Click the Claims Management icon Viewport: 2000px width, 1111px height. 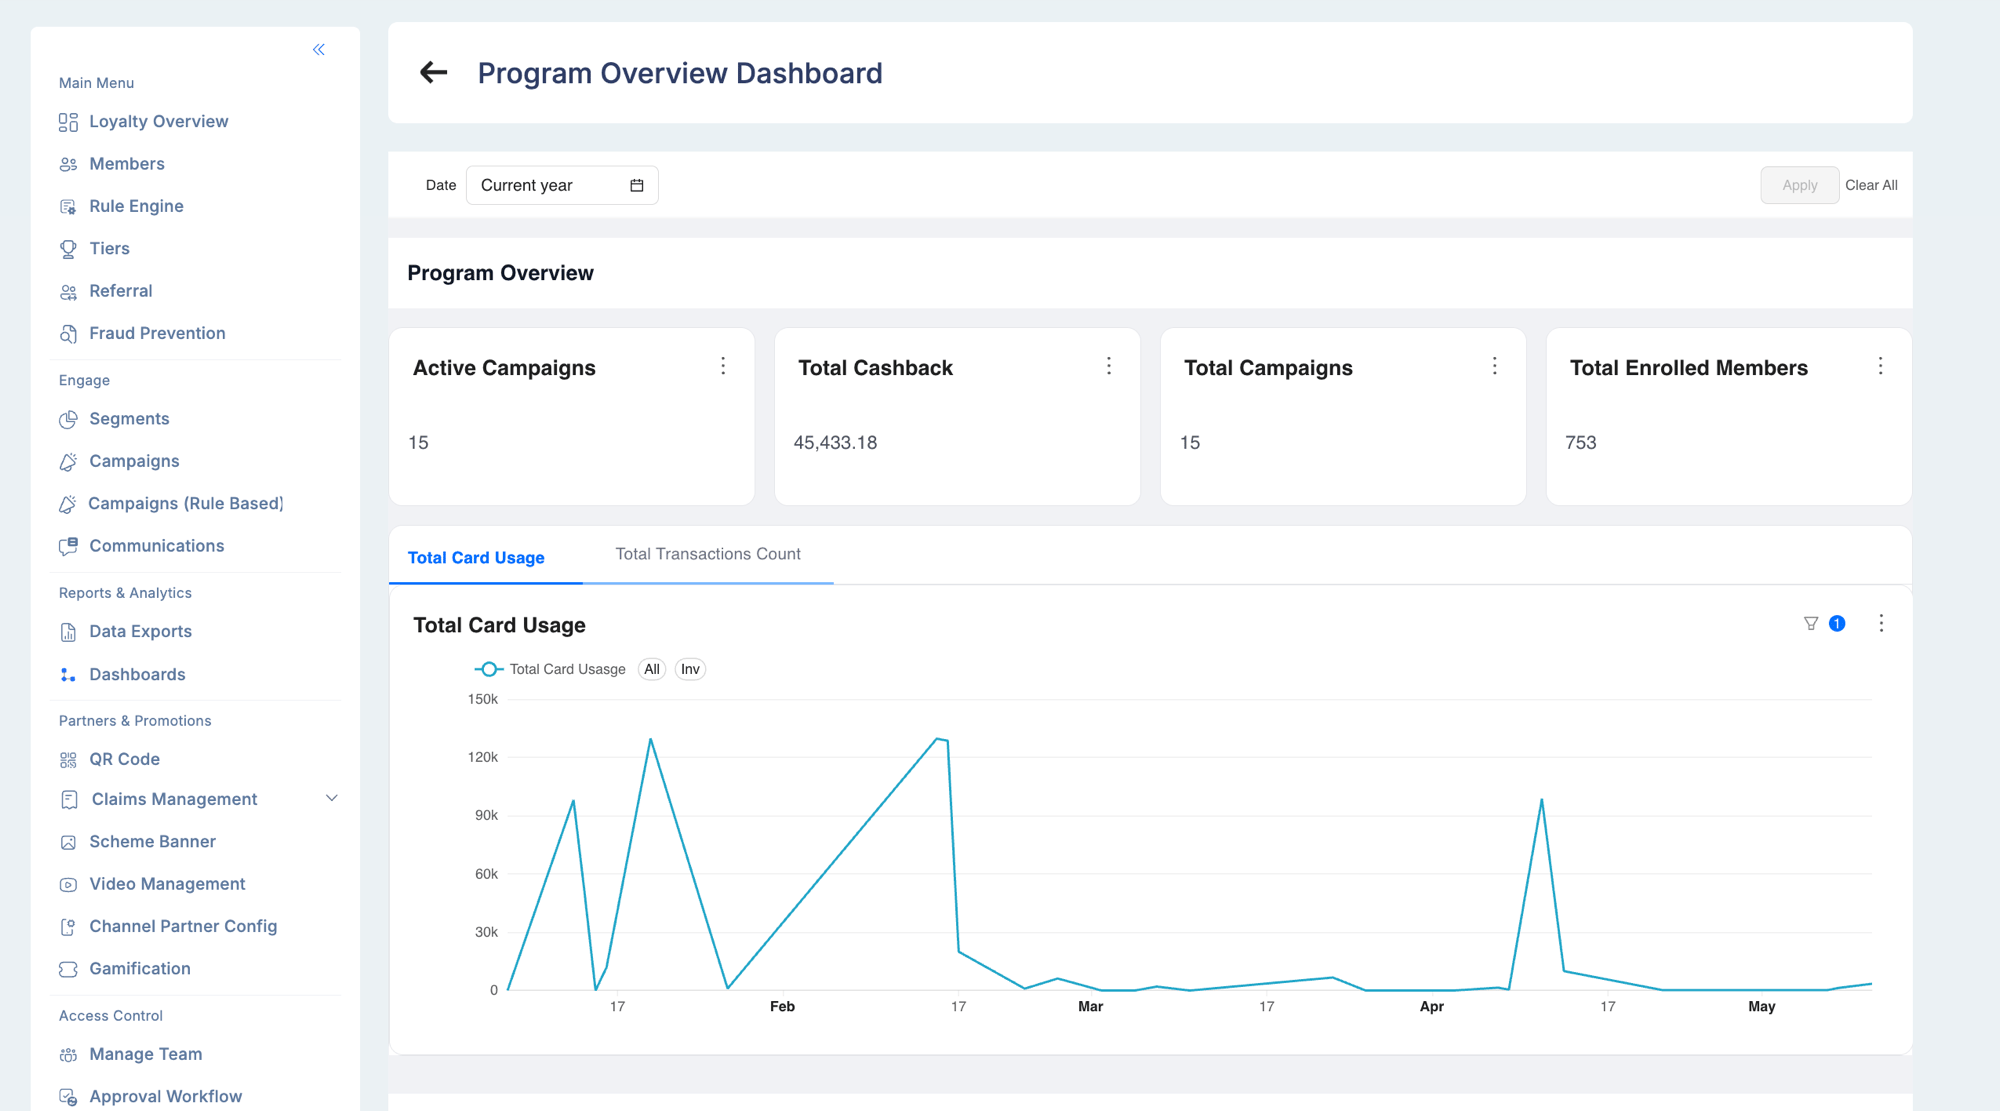(x=69, y=800)
